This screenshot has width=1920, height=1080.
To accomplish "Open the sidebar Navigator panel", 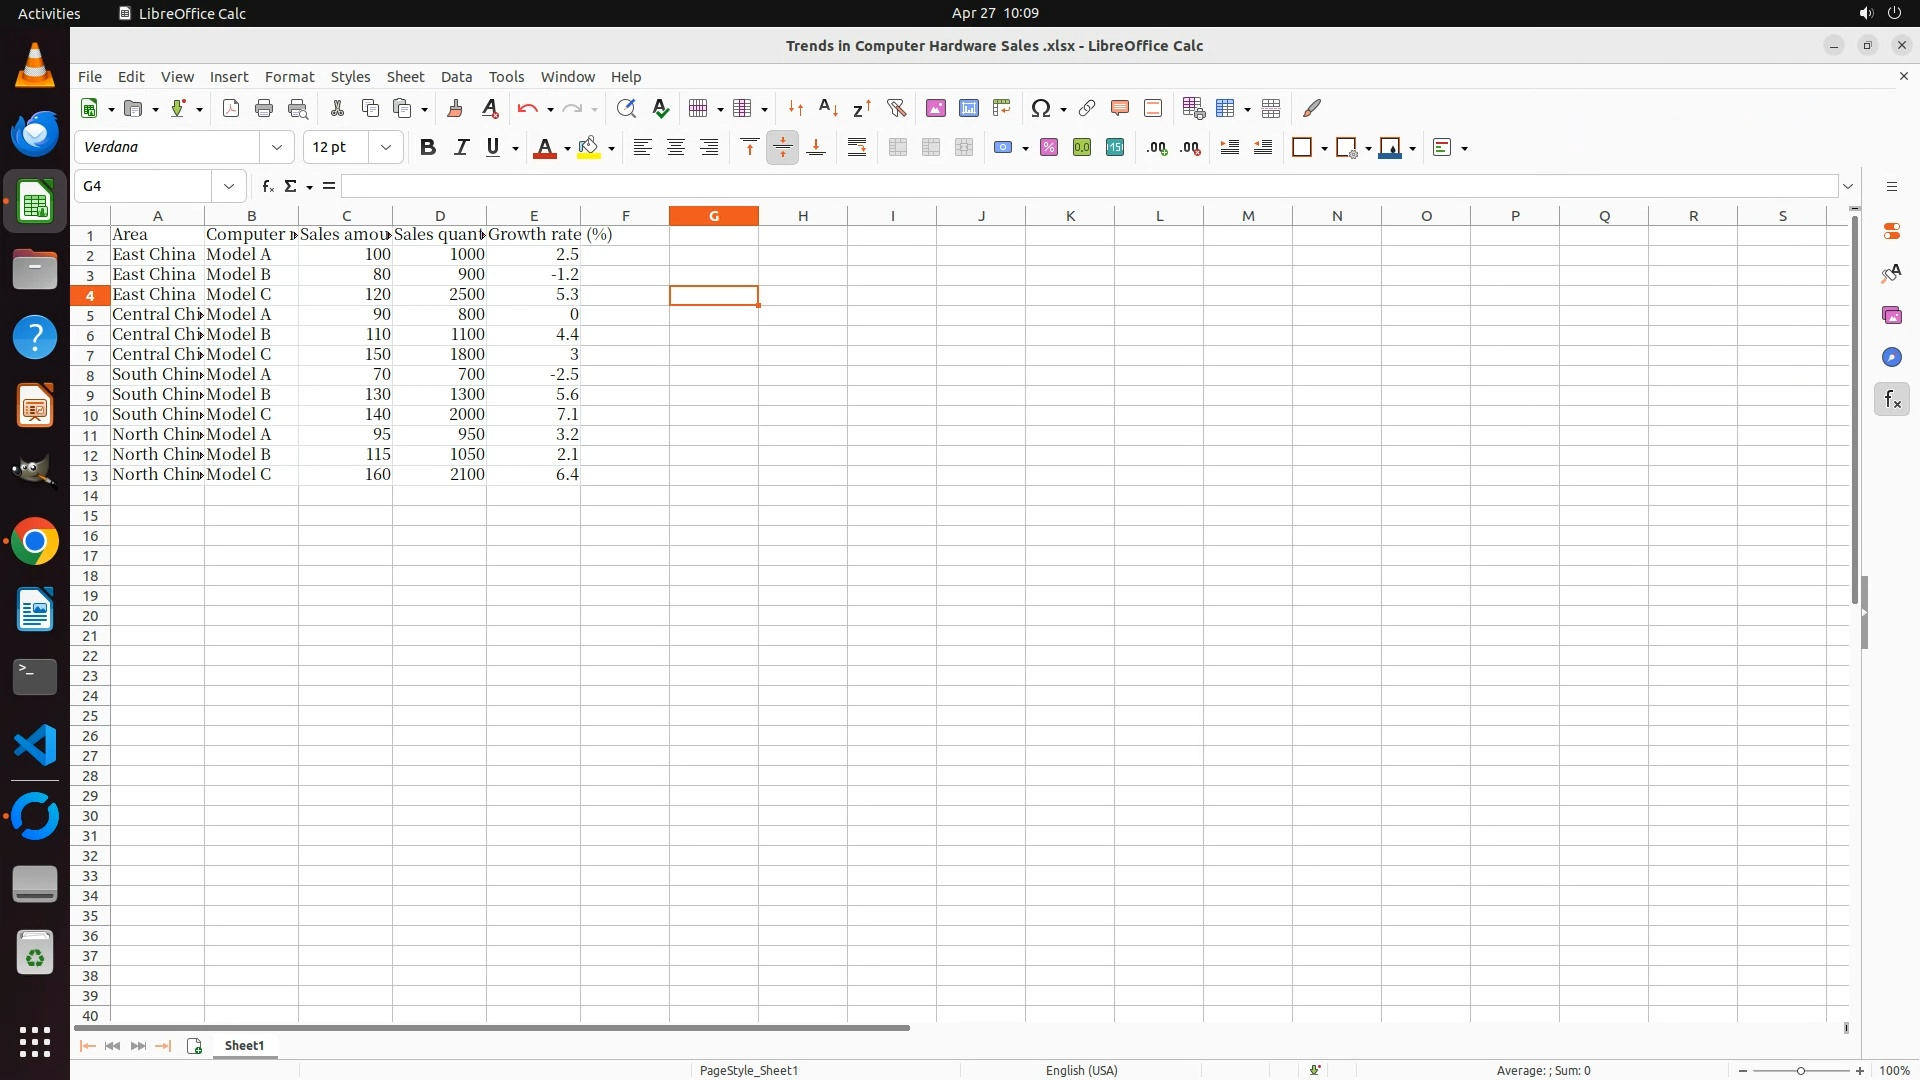I will (1891, 357).
